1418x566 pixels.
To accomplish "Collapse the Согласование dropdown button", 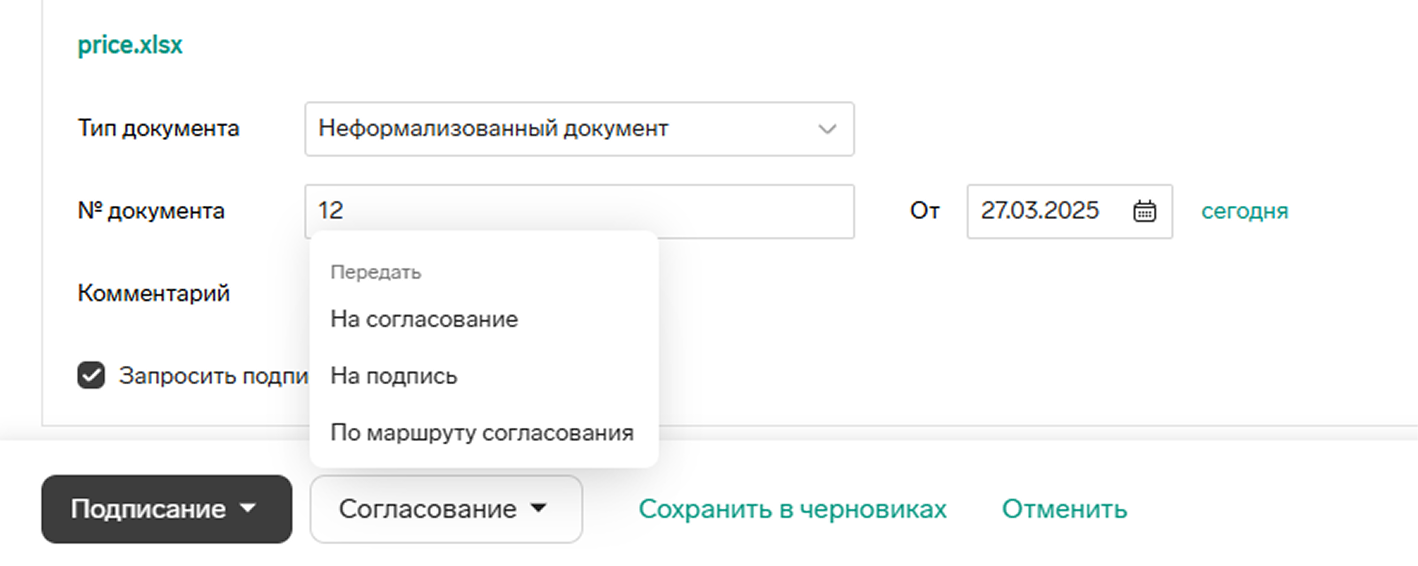I will (446, 509).
